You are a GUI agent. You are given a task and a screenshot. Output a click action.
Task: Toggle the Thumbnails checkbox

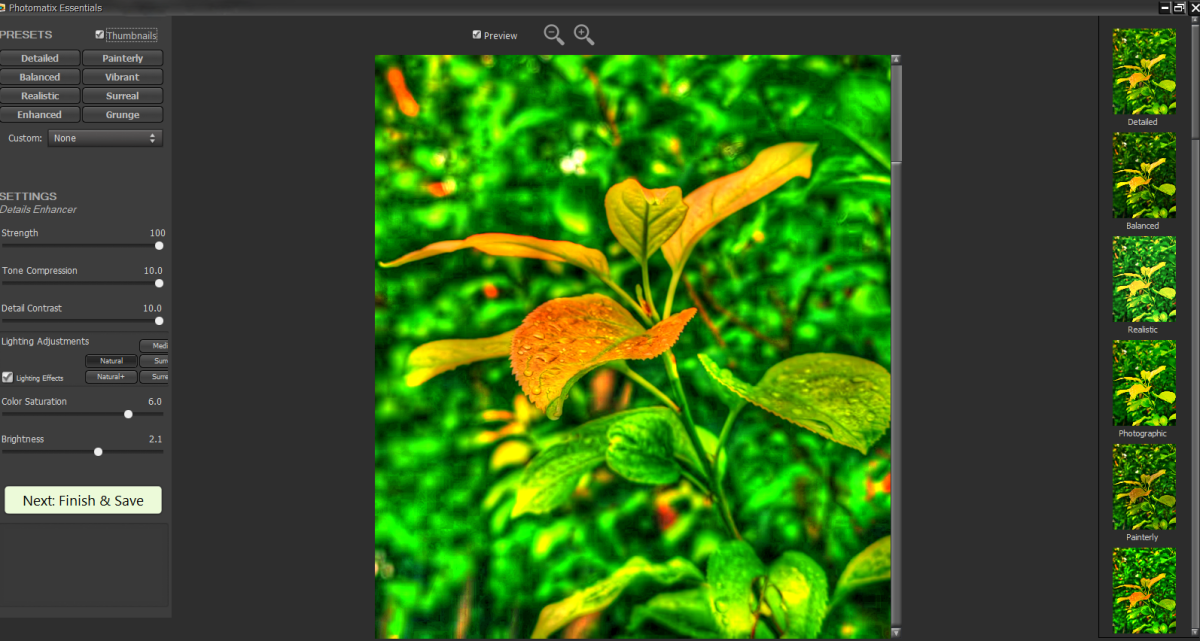pos(100,35)
